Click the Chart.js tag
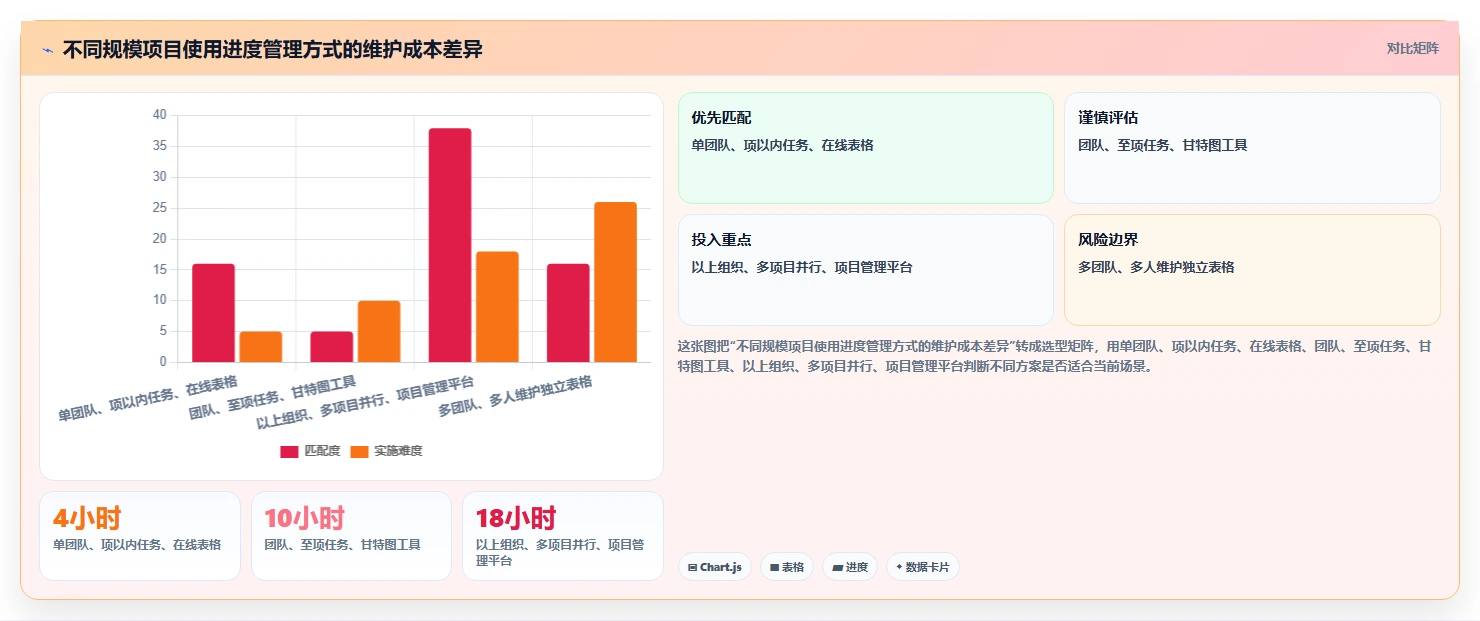The width and height of the screenshot is (1480, 621). point(715,567)
